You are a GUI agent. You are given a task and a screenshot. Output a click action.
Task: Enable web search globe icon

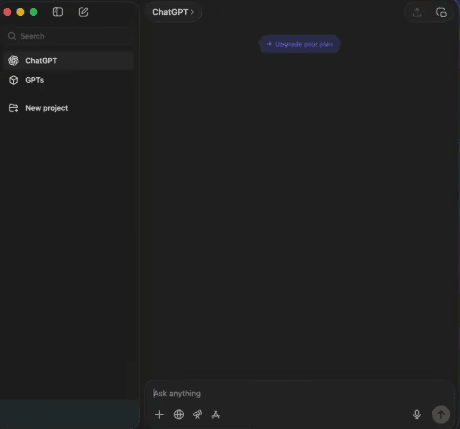click(x=179, y=415)
